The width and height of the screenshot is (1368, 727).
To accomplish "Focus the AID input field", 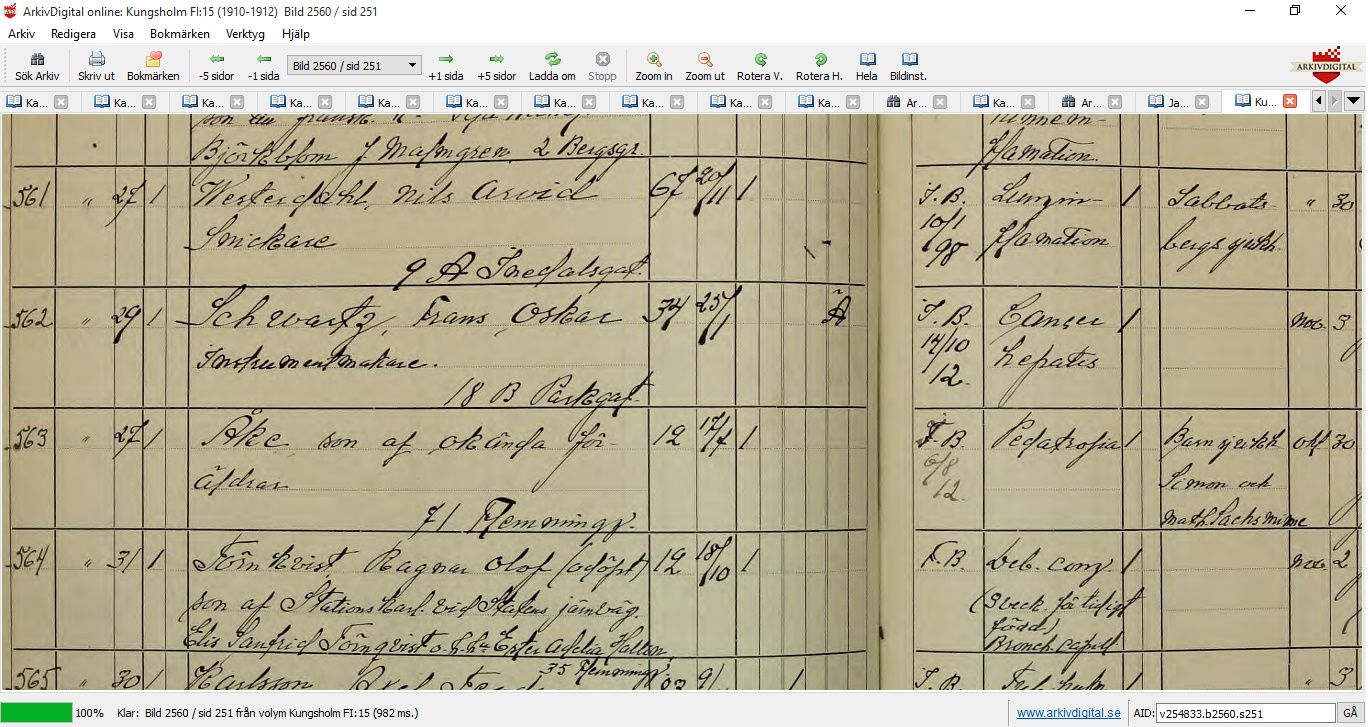I will pyautogui.click(x=1245, y=713).
